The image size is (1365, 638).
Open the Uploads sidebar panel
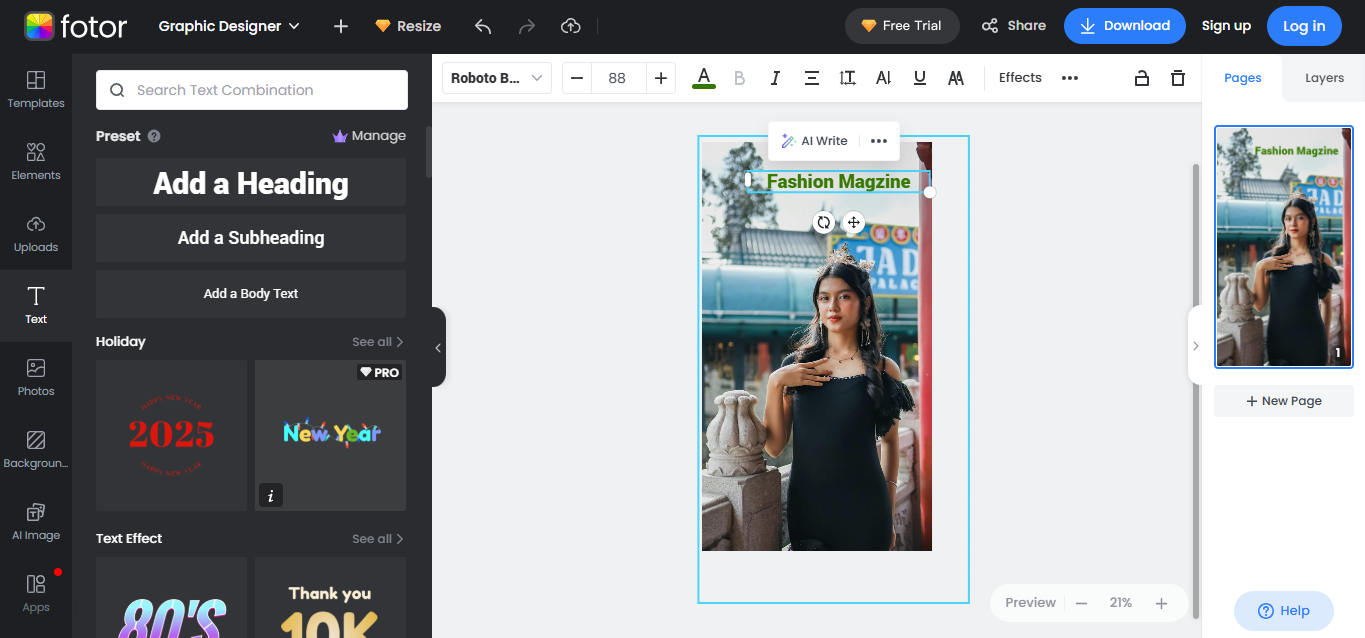(36, 234)
